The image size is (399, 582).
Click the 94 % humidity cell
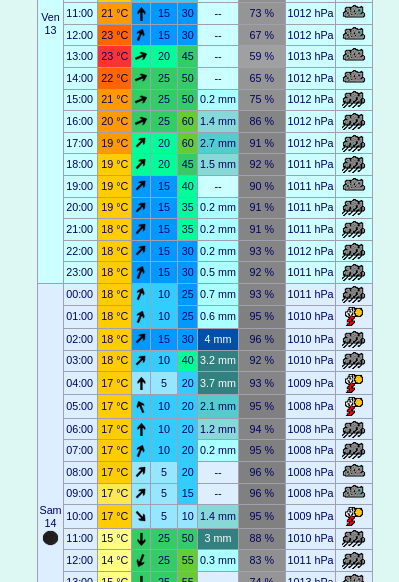click(262, 429)
